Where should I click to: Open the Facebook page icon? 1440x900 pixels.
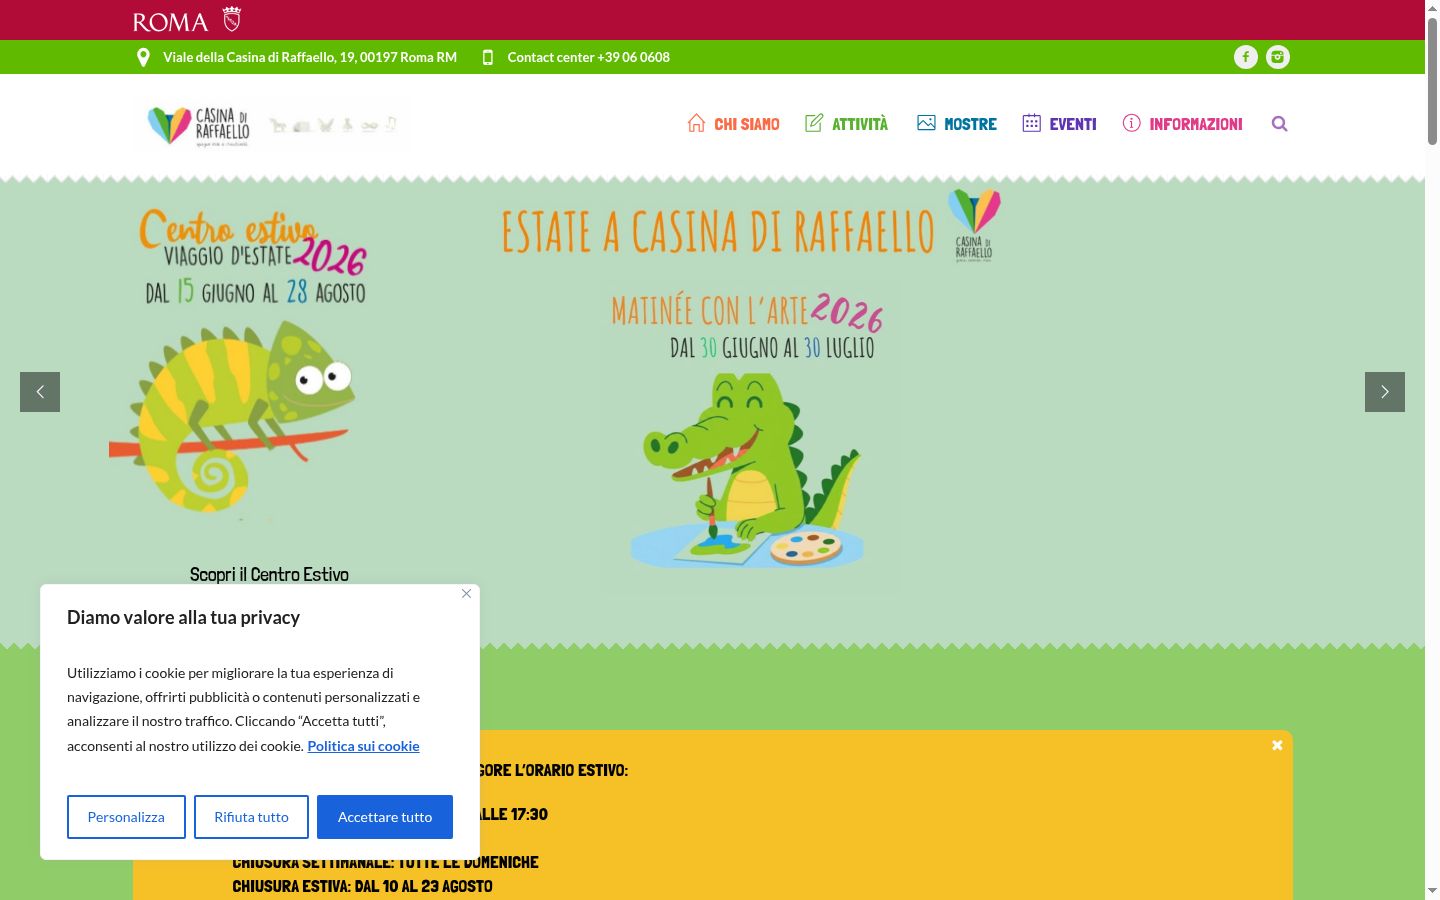tap(1245, 57)
